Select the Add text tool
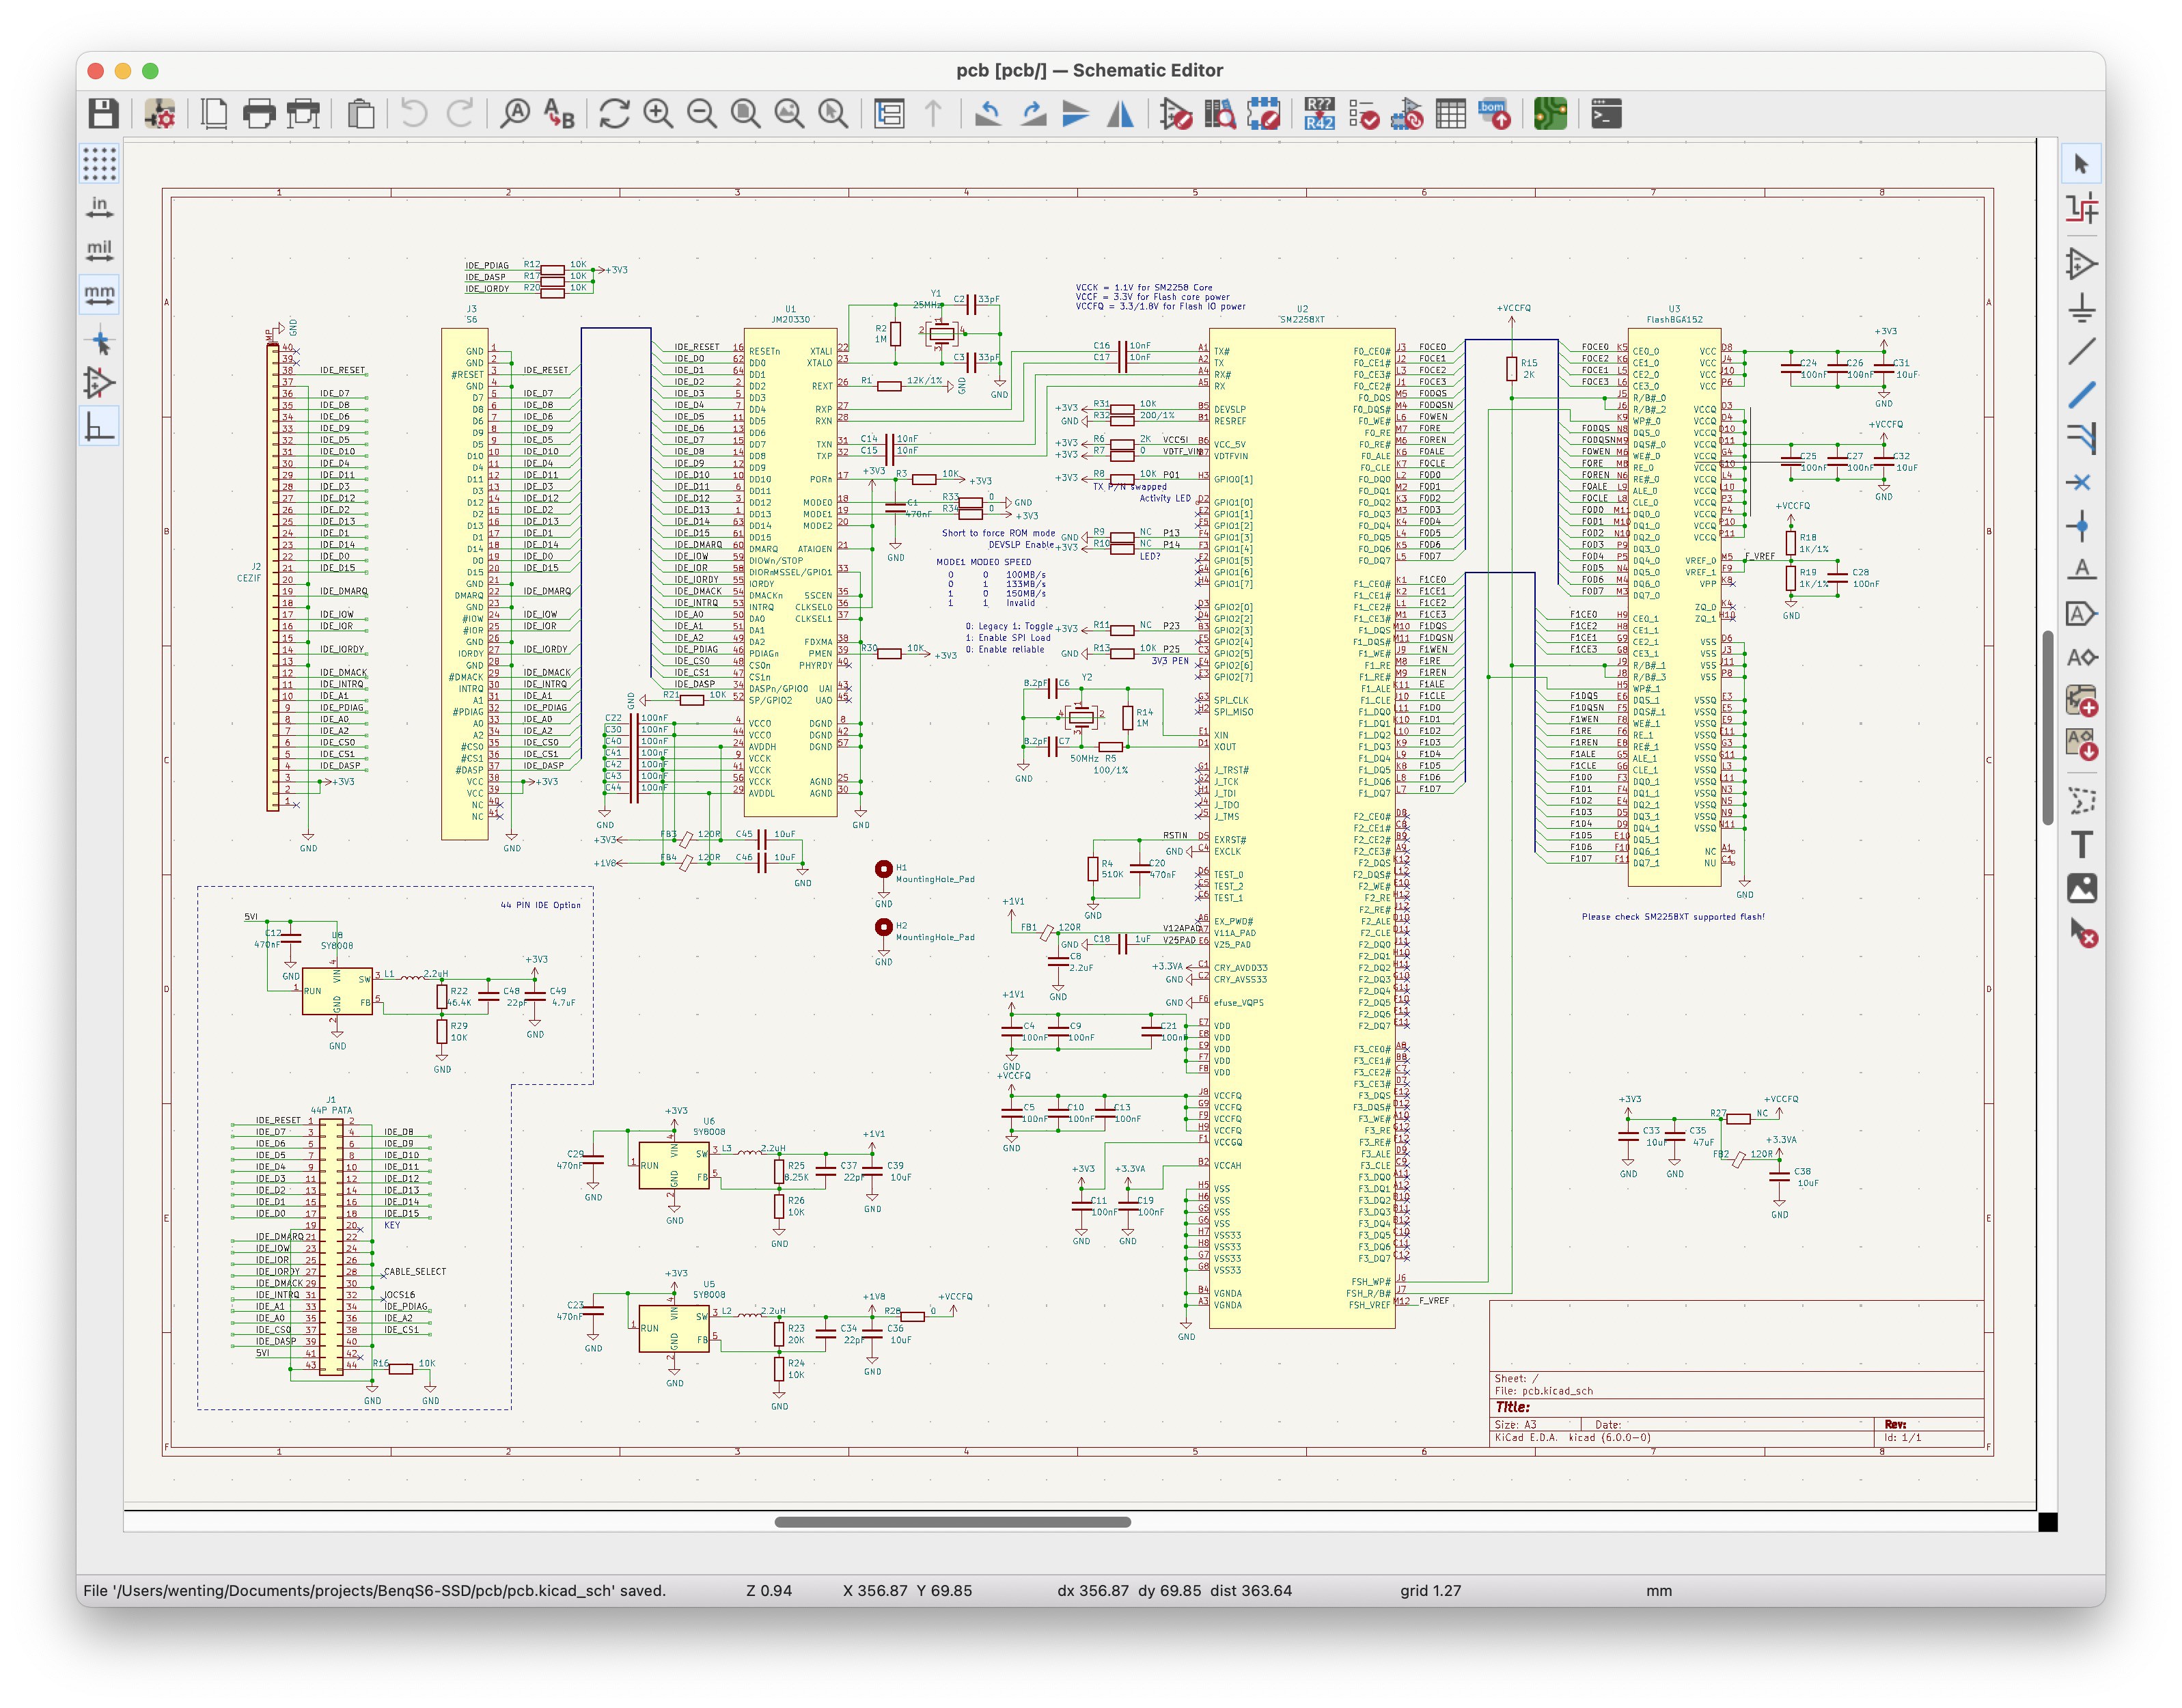 [x=2081, y=845]
